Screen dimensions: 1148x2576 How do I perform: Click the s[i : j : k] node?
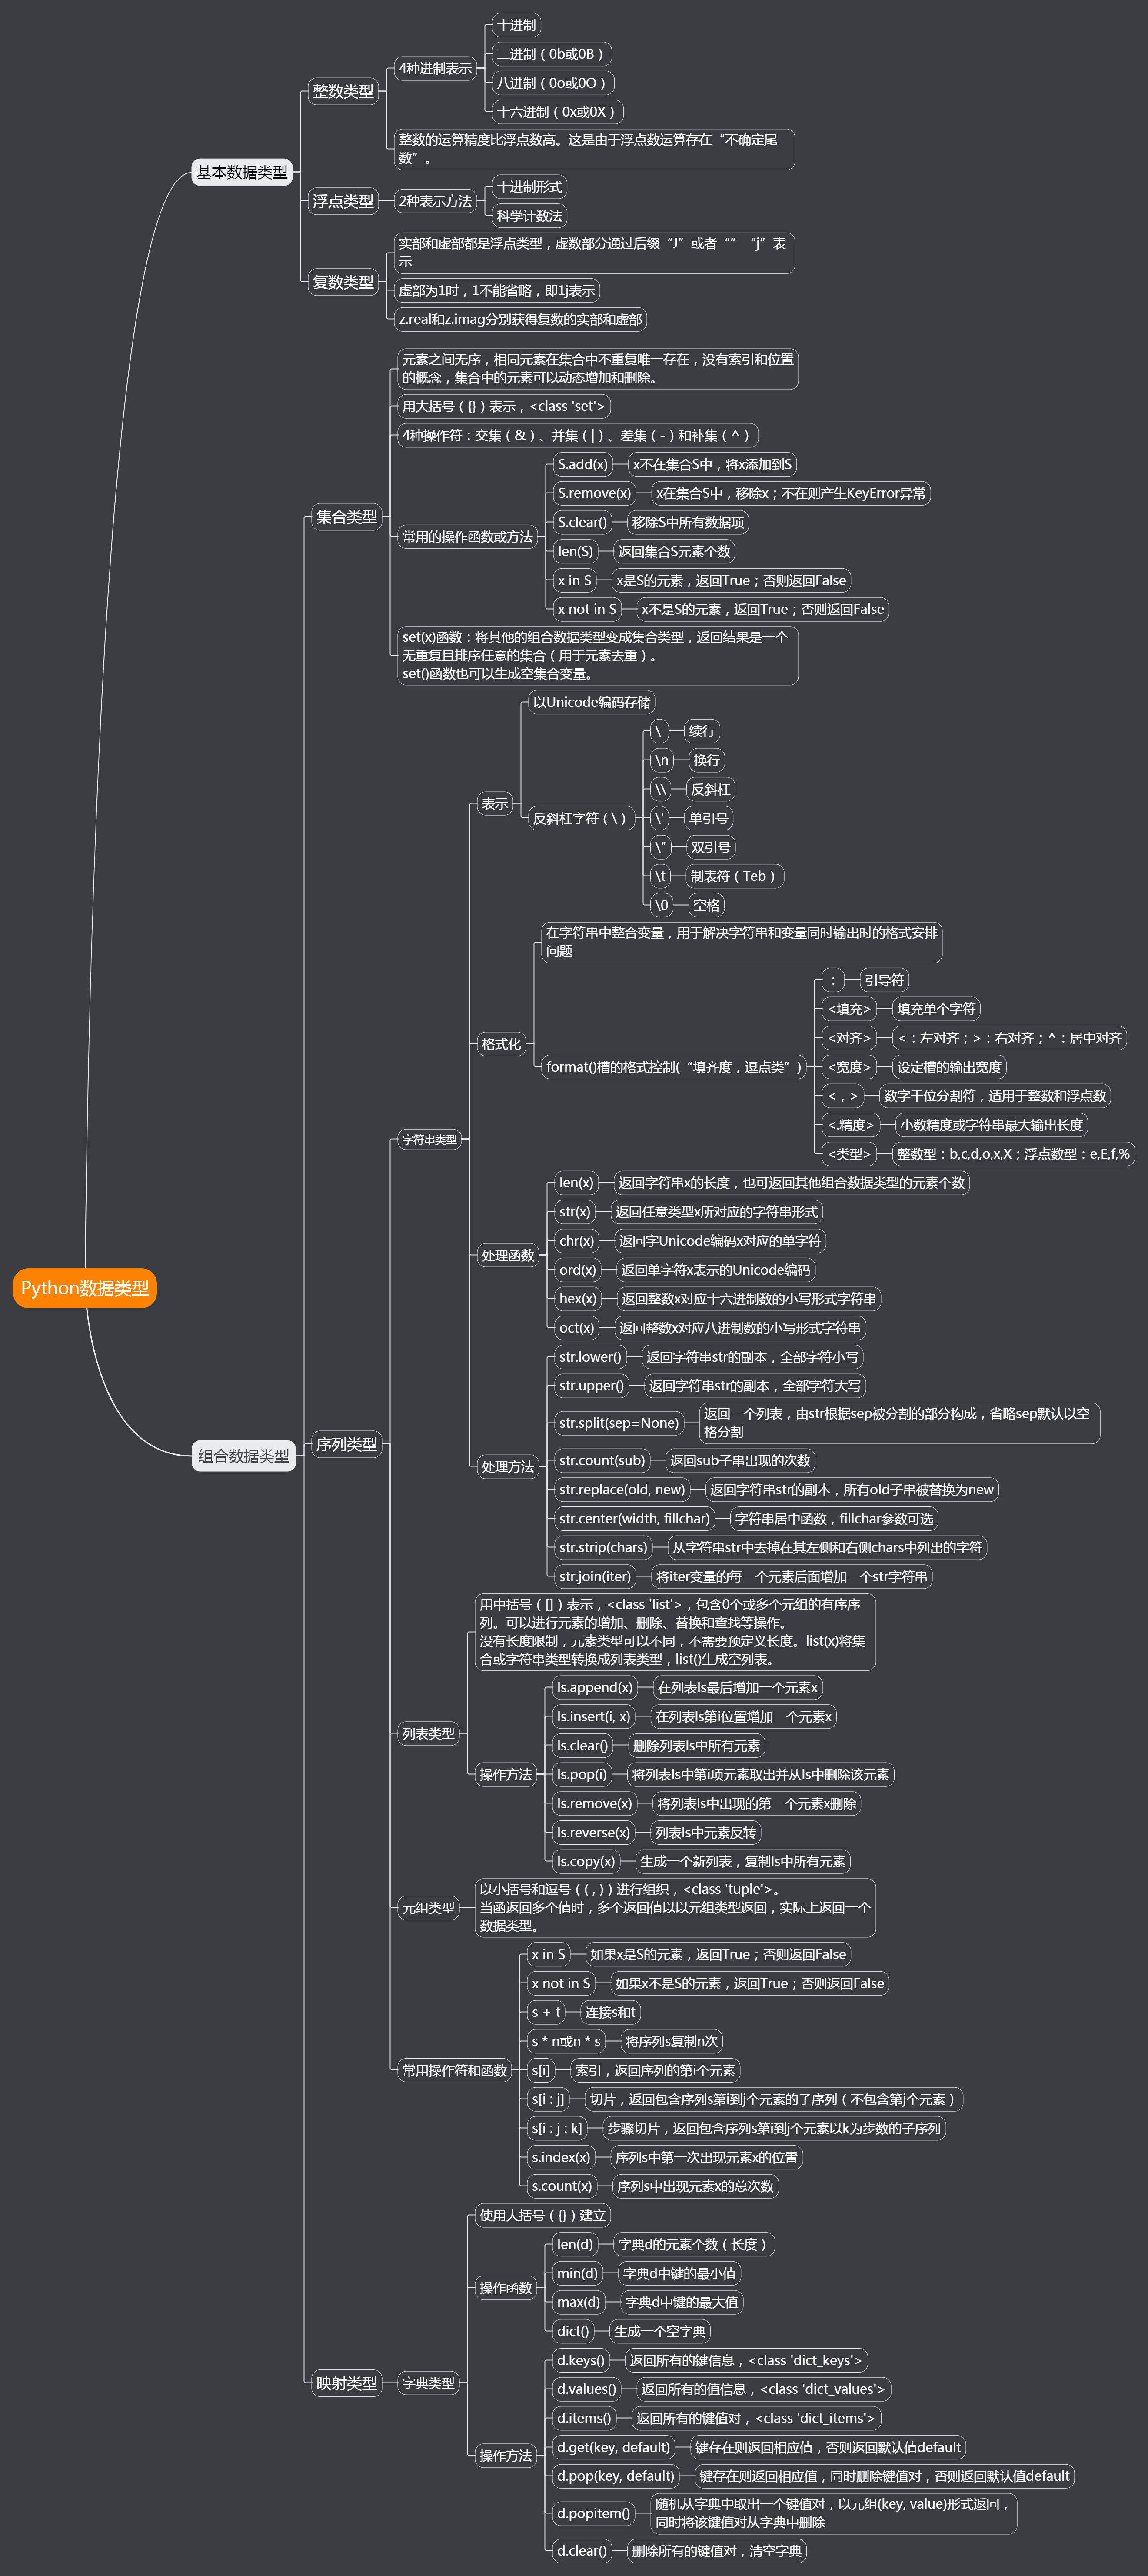pos(557,2128)
